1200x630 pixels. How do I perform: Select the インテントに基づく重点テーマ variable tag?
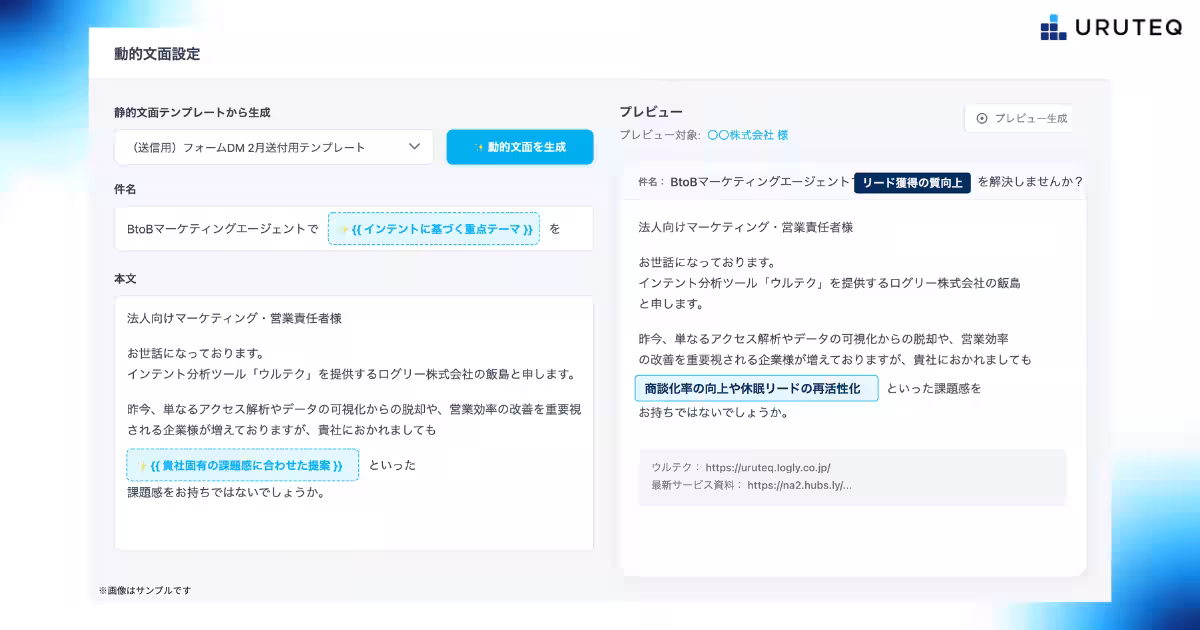tap(434, 229)
